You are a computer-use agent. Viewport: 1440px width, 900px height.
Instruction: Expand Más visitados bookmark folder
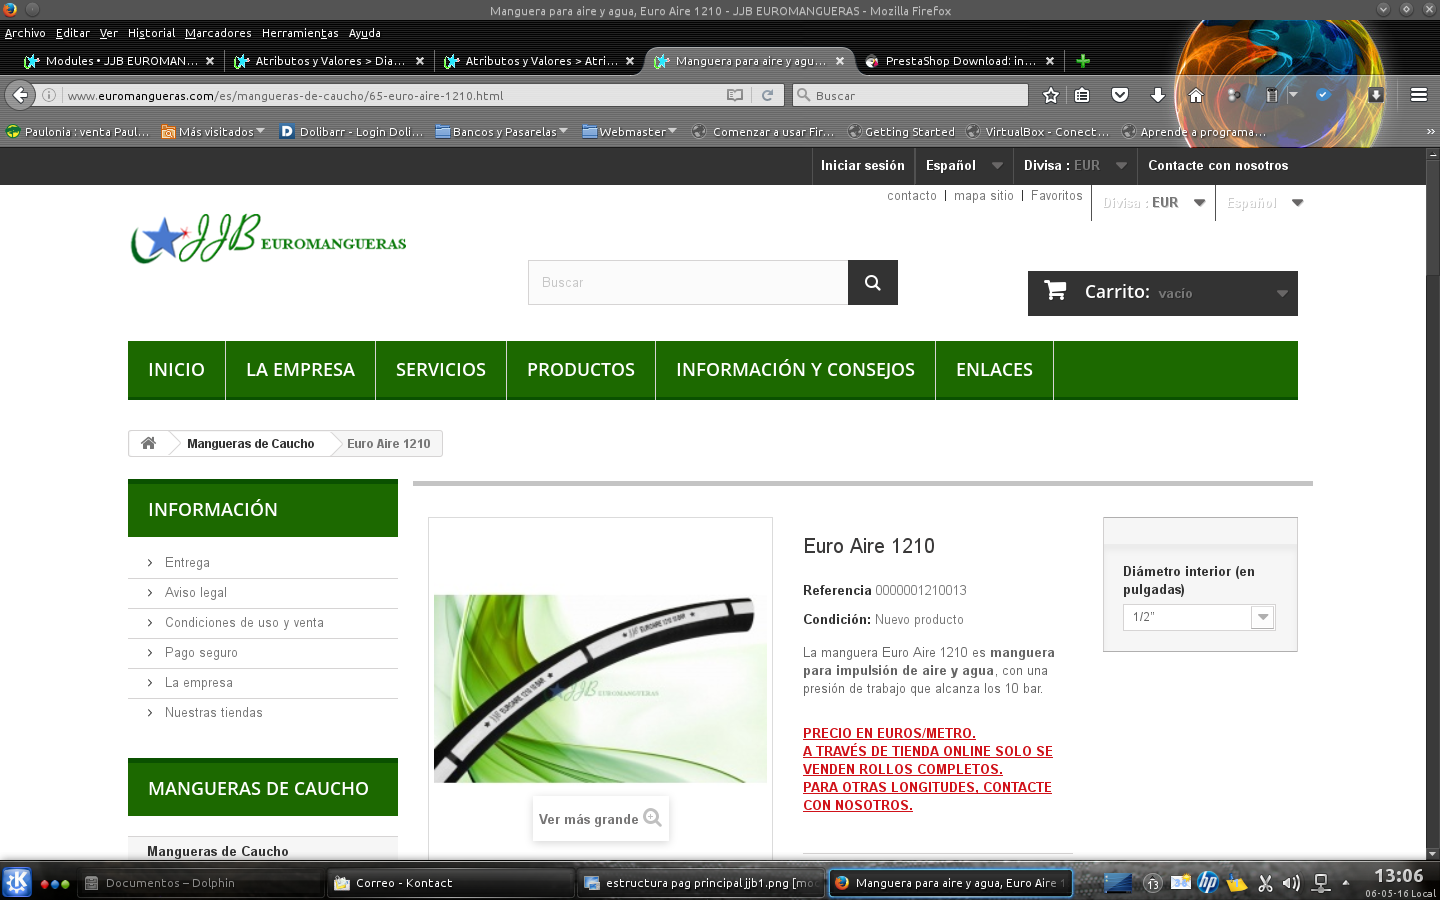coord(213,132)
